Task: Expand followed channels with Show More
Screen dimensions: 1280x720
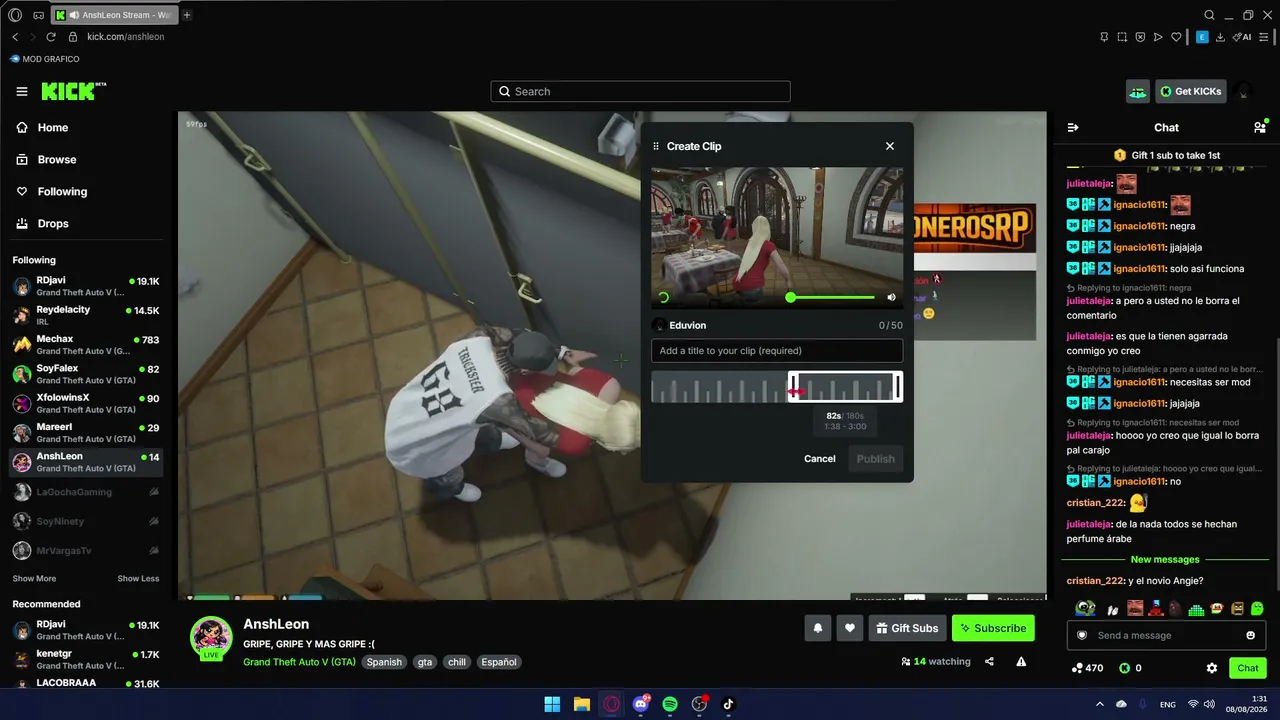Action: 34,579
